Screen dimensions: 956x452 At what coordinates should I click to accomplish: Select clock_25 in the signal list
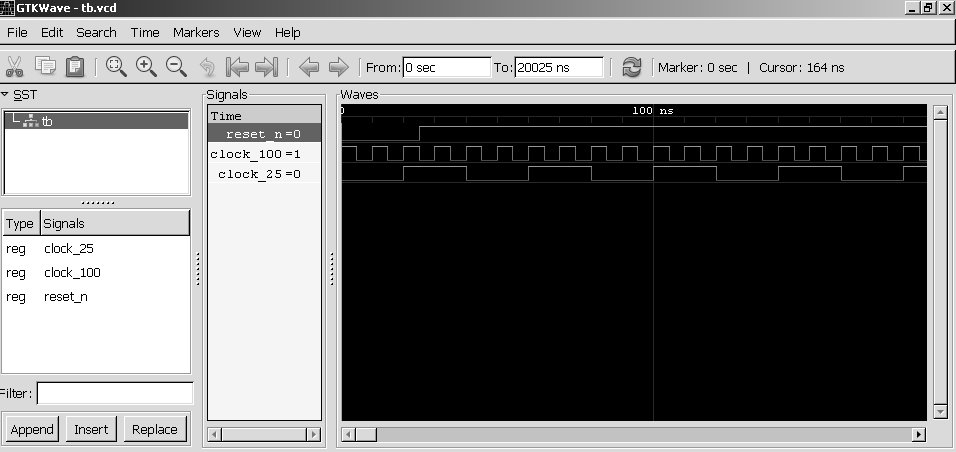point(68,248)
